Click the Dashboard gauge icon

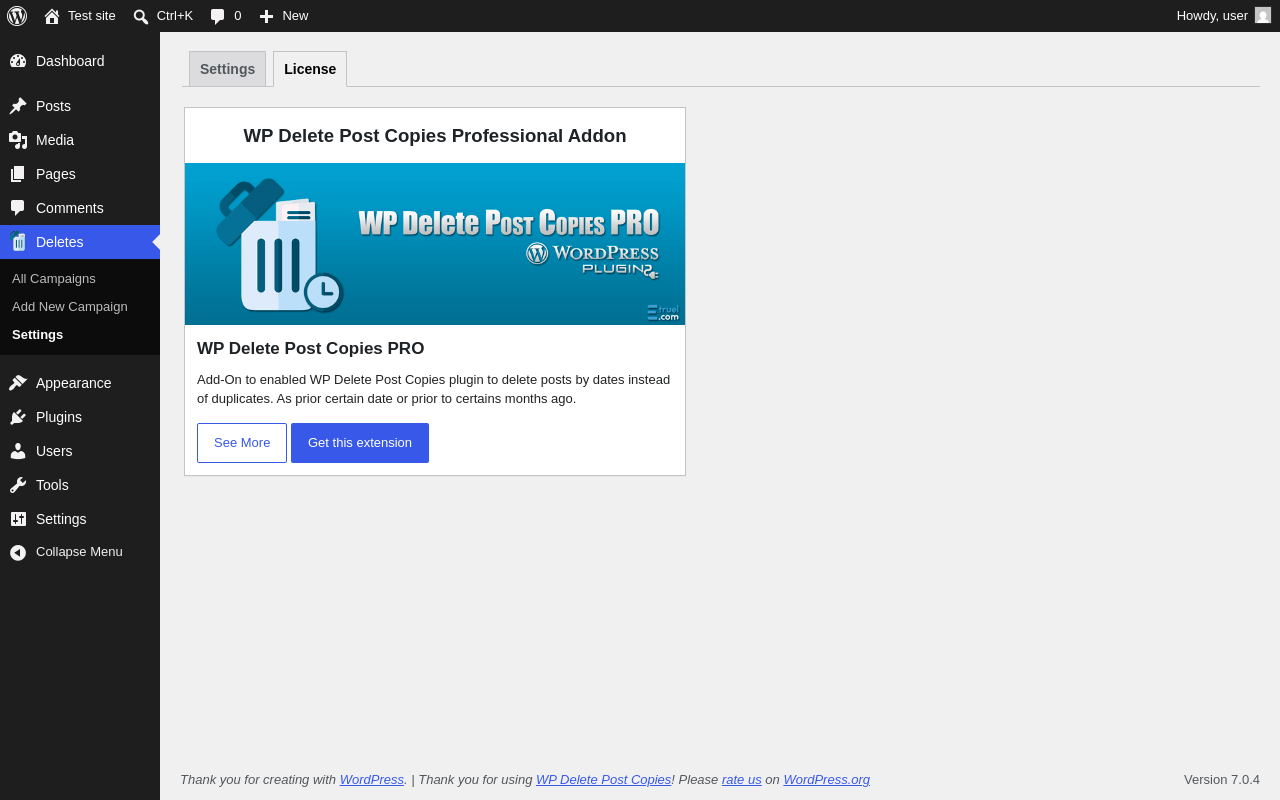(x=18, y=61)
